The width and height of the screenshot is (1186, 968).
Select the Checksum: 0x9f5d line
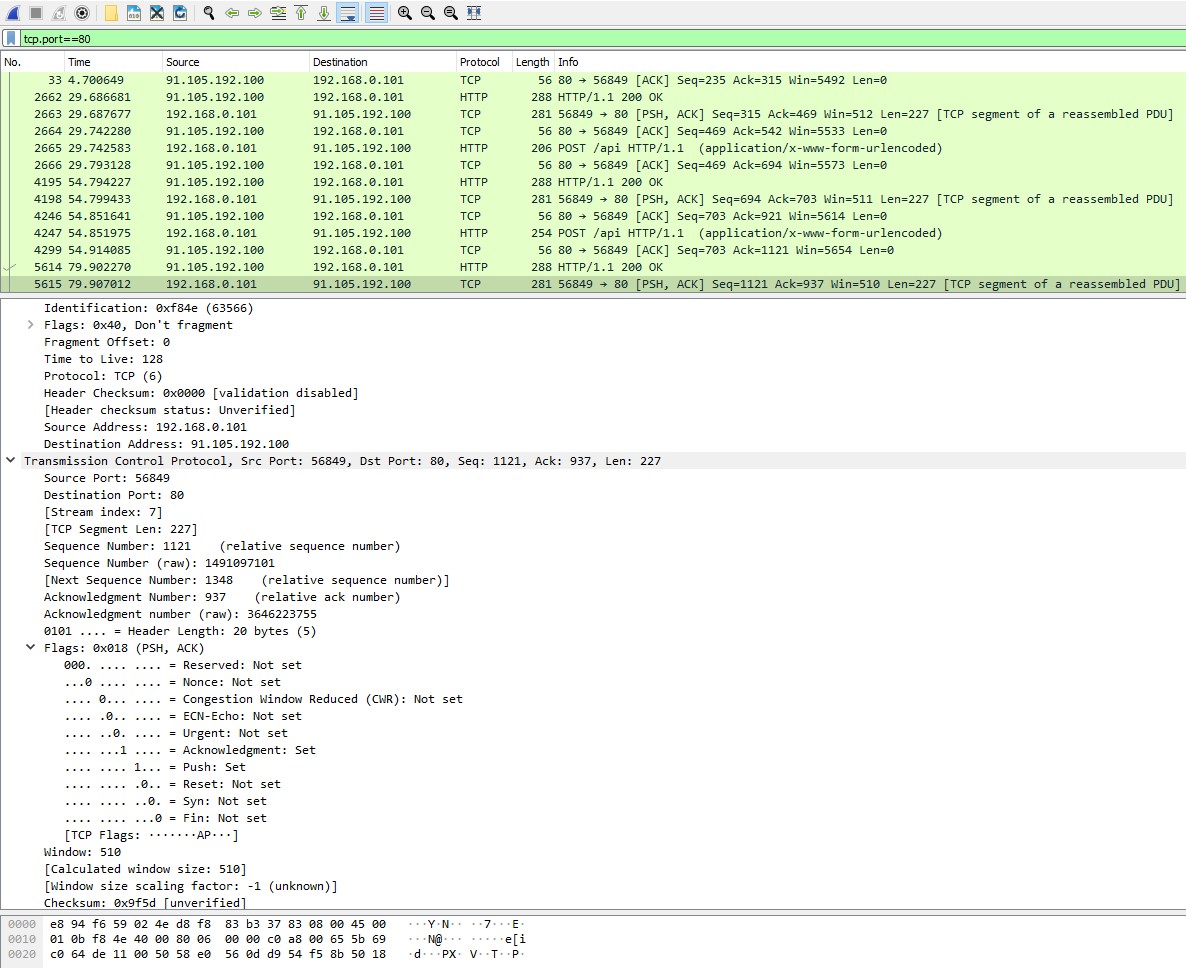pos(144,903)
